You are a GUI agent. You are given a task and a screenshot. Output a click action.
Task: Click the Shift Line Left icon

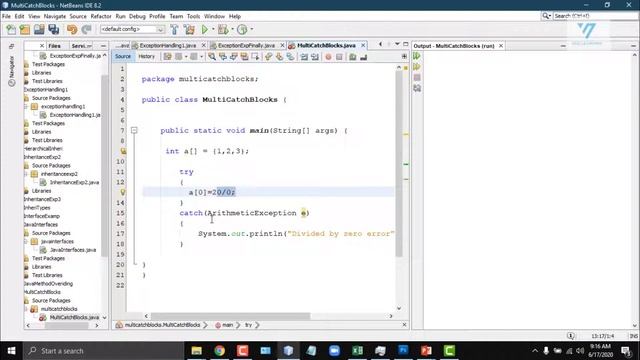[x=304, y=57]
